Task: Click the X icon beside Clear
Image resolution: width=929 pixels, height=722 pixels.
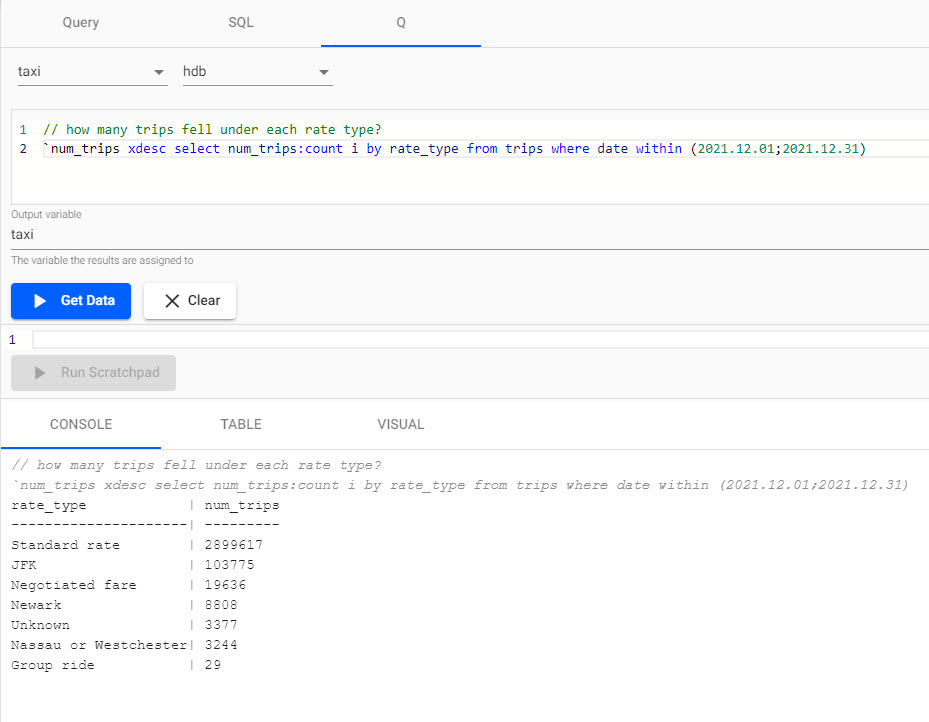Action: point(172,301)
